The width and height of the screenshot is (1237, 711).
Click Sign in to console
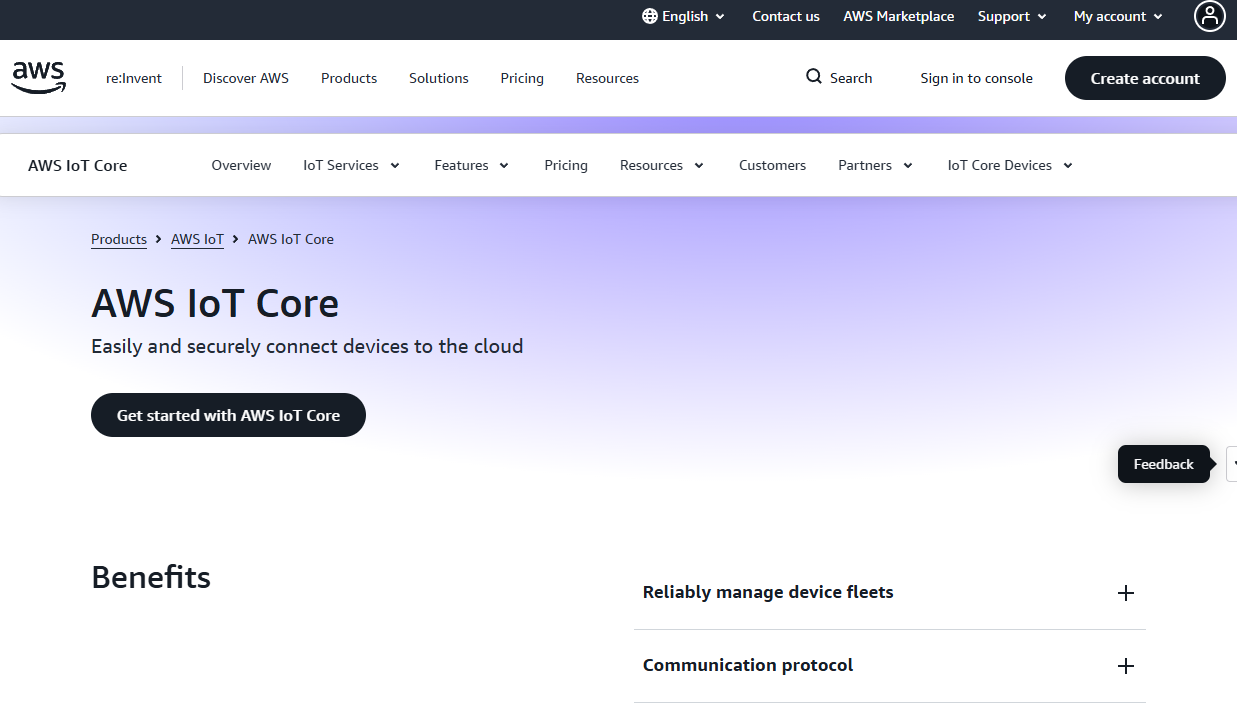(976, 78)
